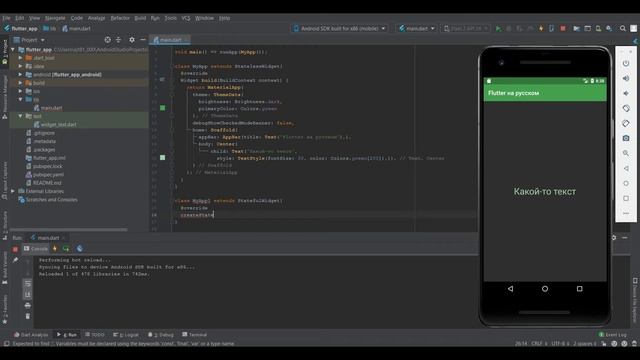This screenshot has height=360, width=640.
Task: Rotate emulator left icon
Action: click(x=626, y=108)
